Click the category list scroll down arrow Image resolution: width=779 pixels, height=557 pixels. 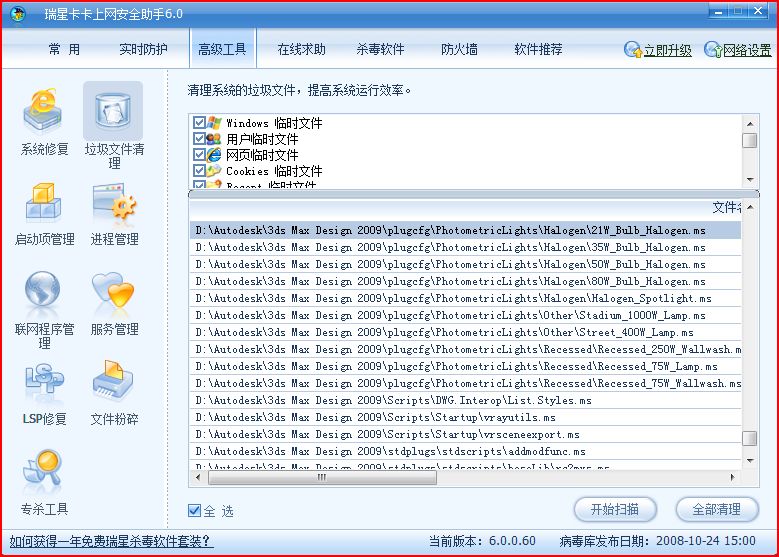click(x=750, y=180)
